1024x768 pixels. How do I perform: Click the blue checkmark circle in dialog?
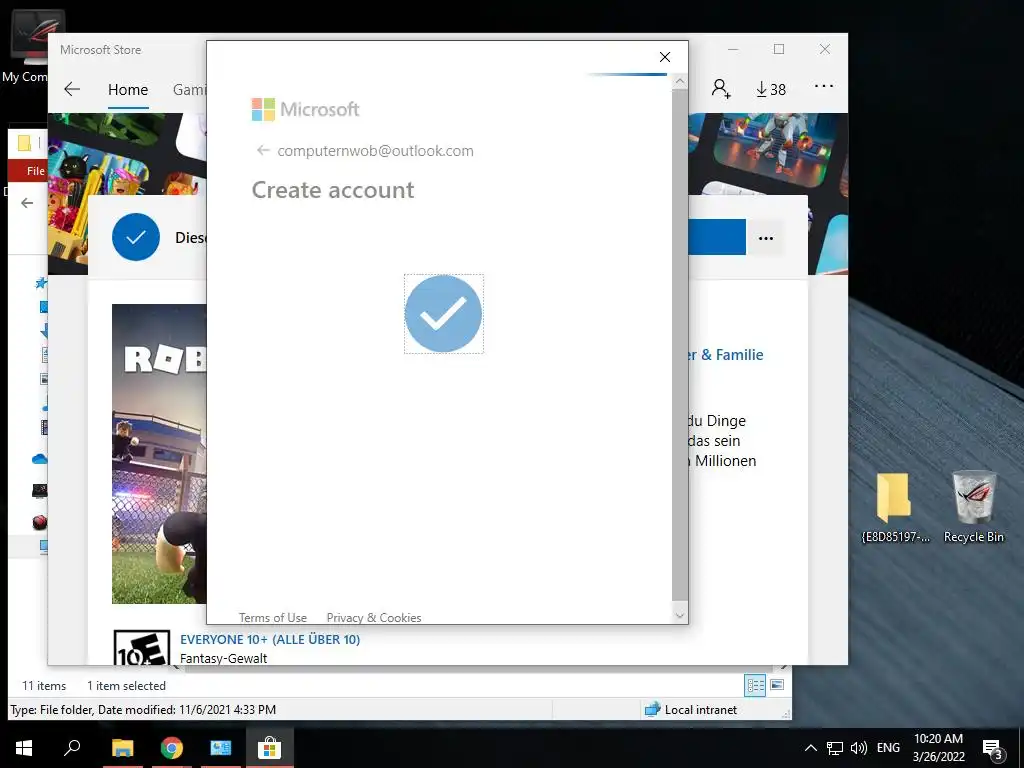click(x=443, y=314)
